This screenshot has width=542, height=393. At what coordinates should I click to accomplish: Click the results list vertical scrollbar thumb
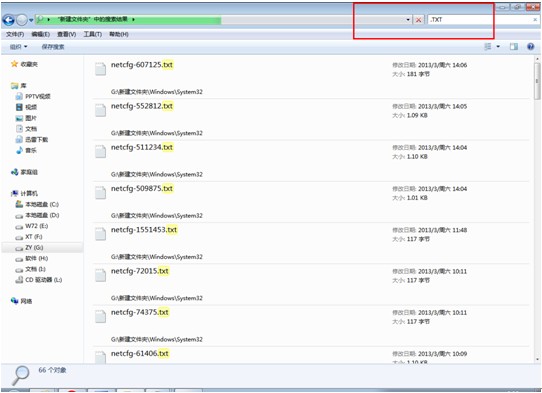[537, 81]
